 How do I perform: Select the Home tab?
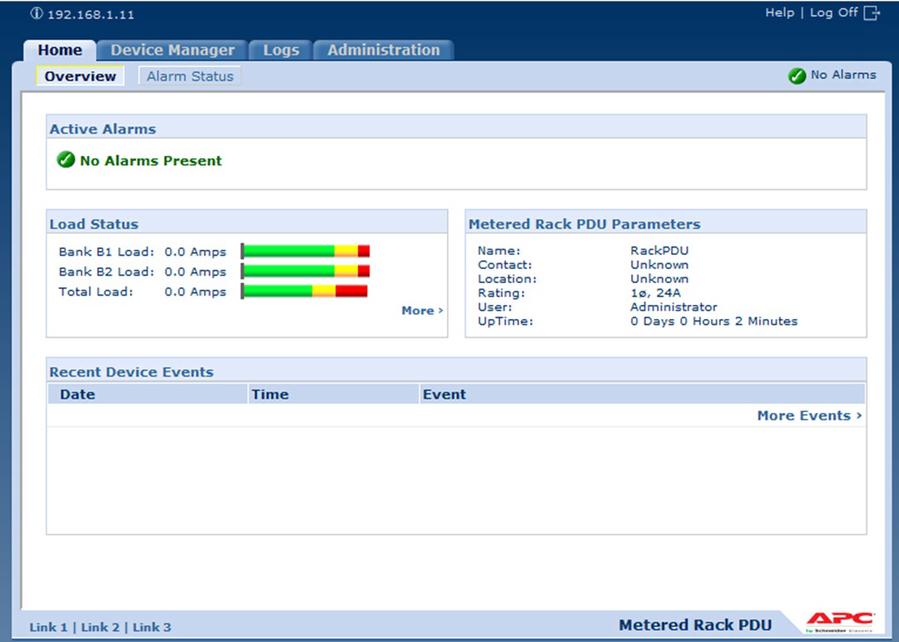tap(60, 50)
